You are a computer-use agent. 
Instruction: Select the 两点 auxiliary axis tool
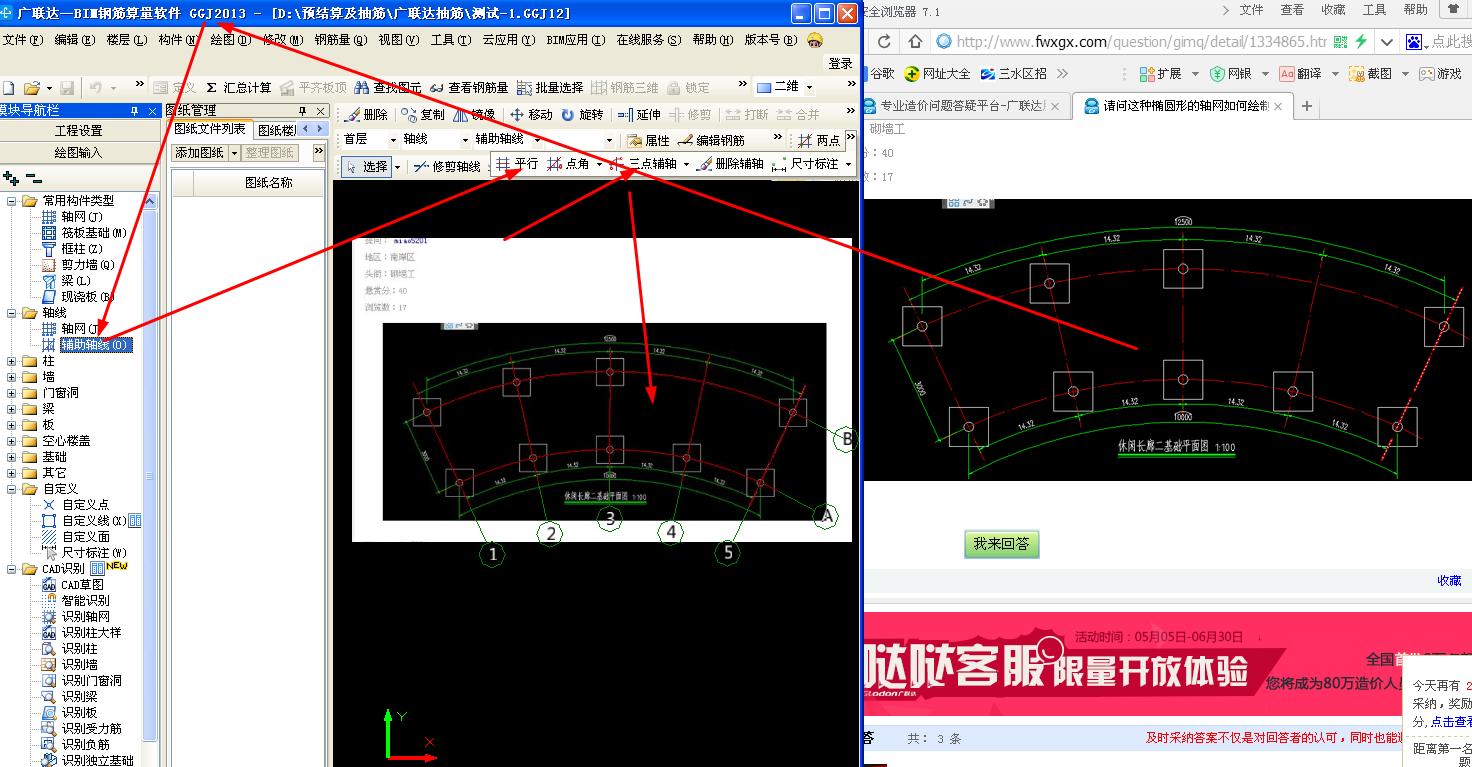click(820, 141)
